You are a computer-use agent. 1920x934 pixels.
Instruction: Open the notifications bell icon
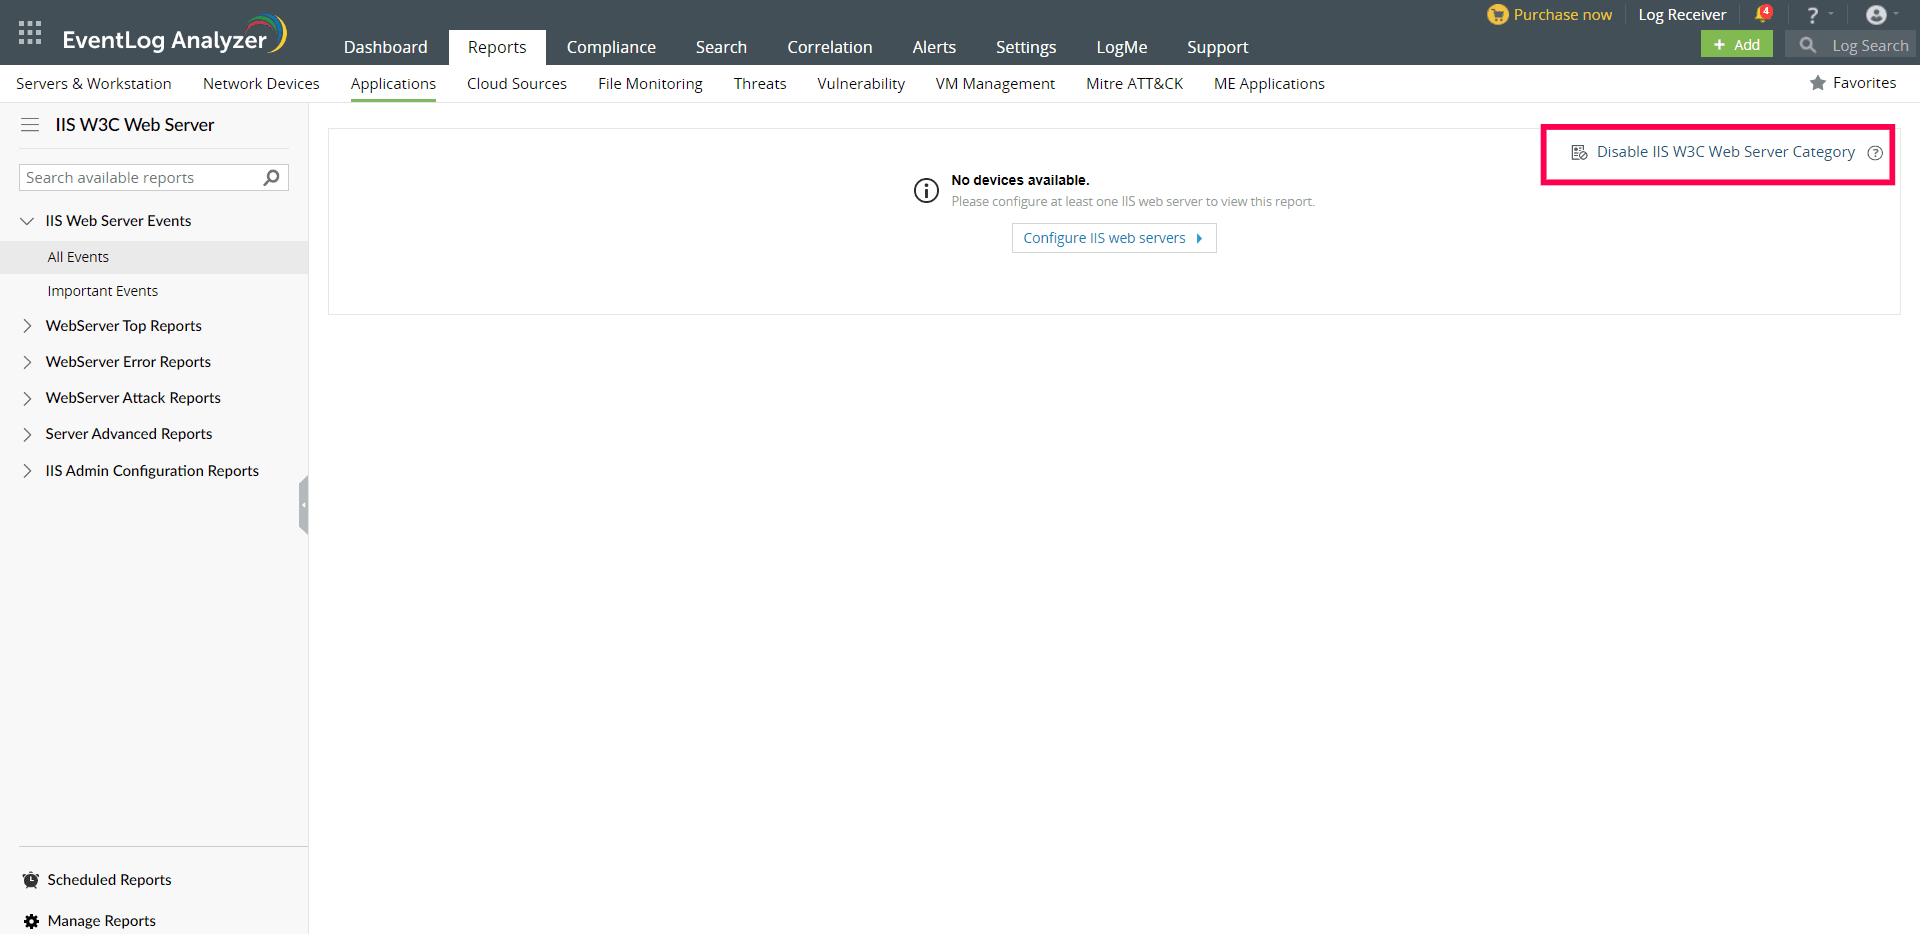[1763, 15]
